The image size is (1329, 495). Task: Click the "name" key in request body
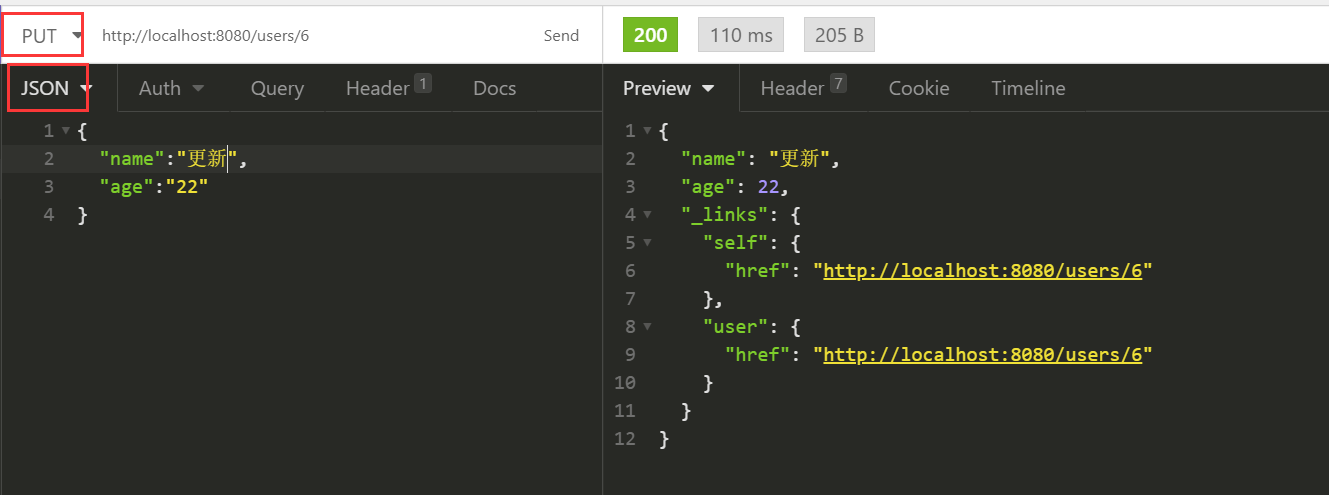tap(132, 159)
